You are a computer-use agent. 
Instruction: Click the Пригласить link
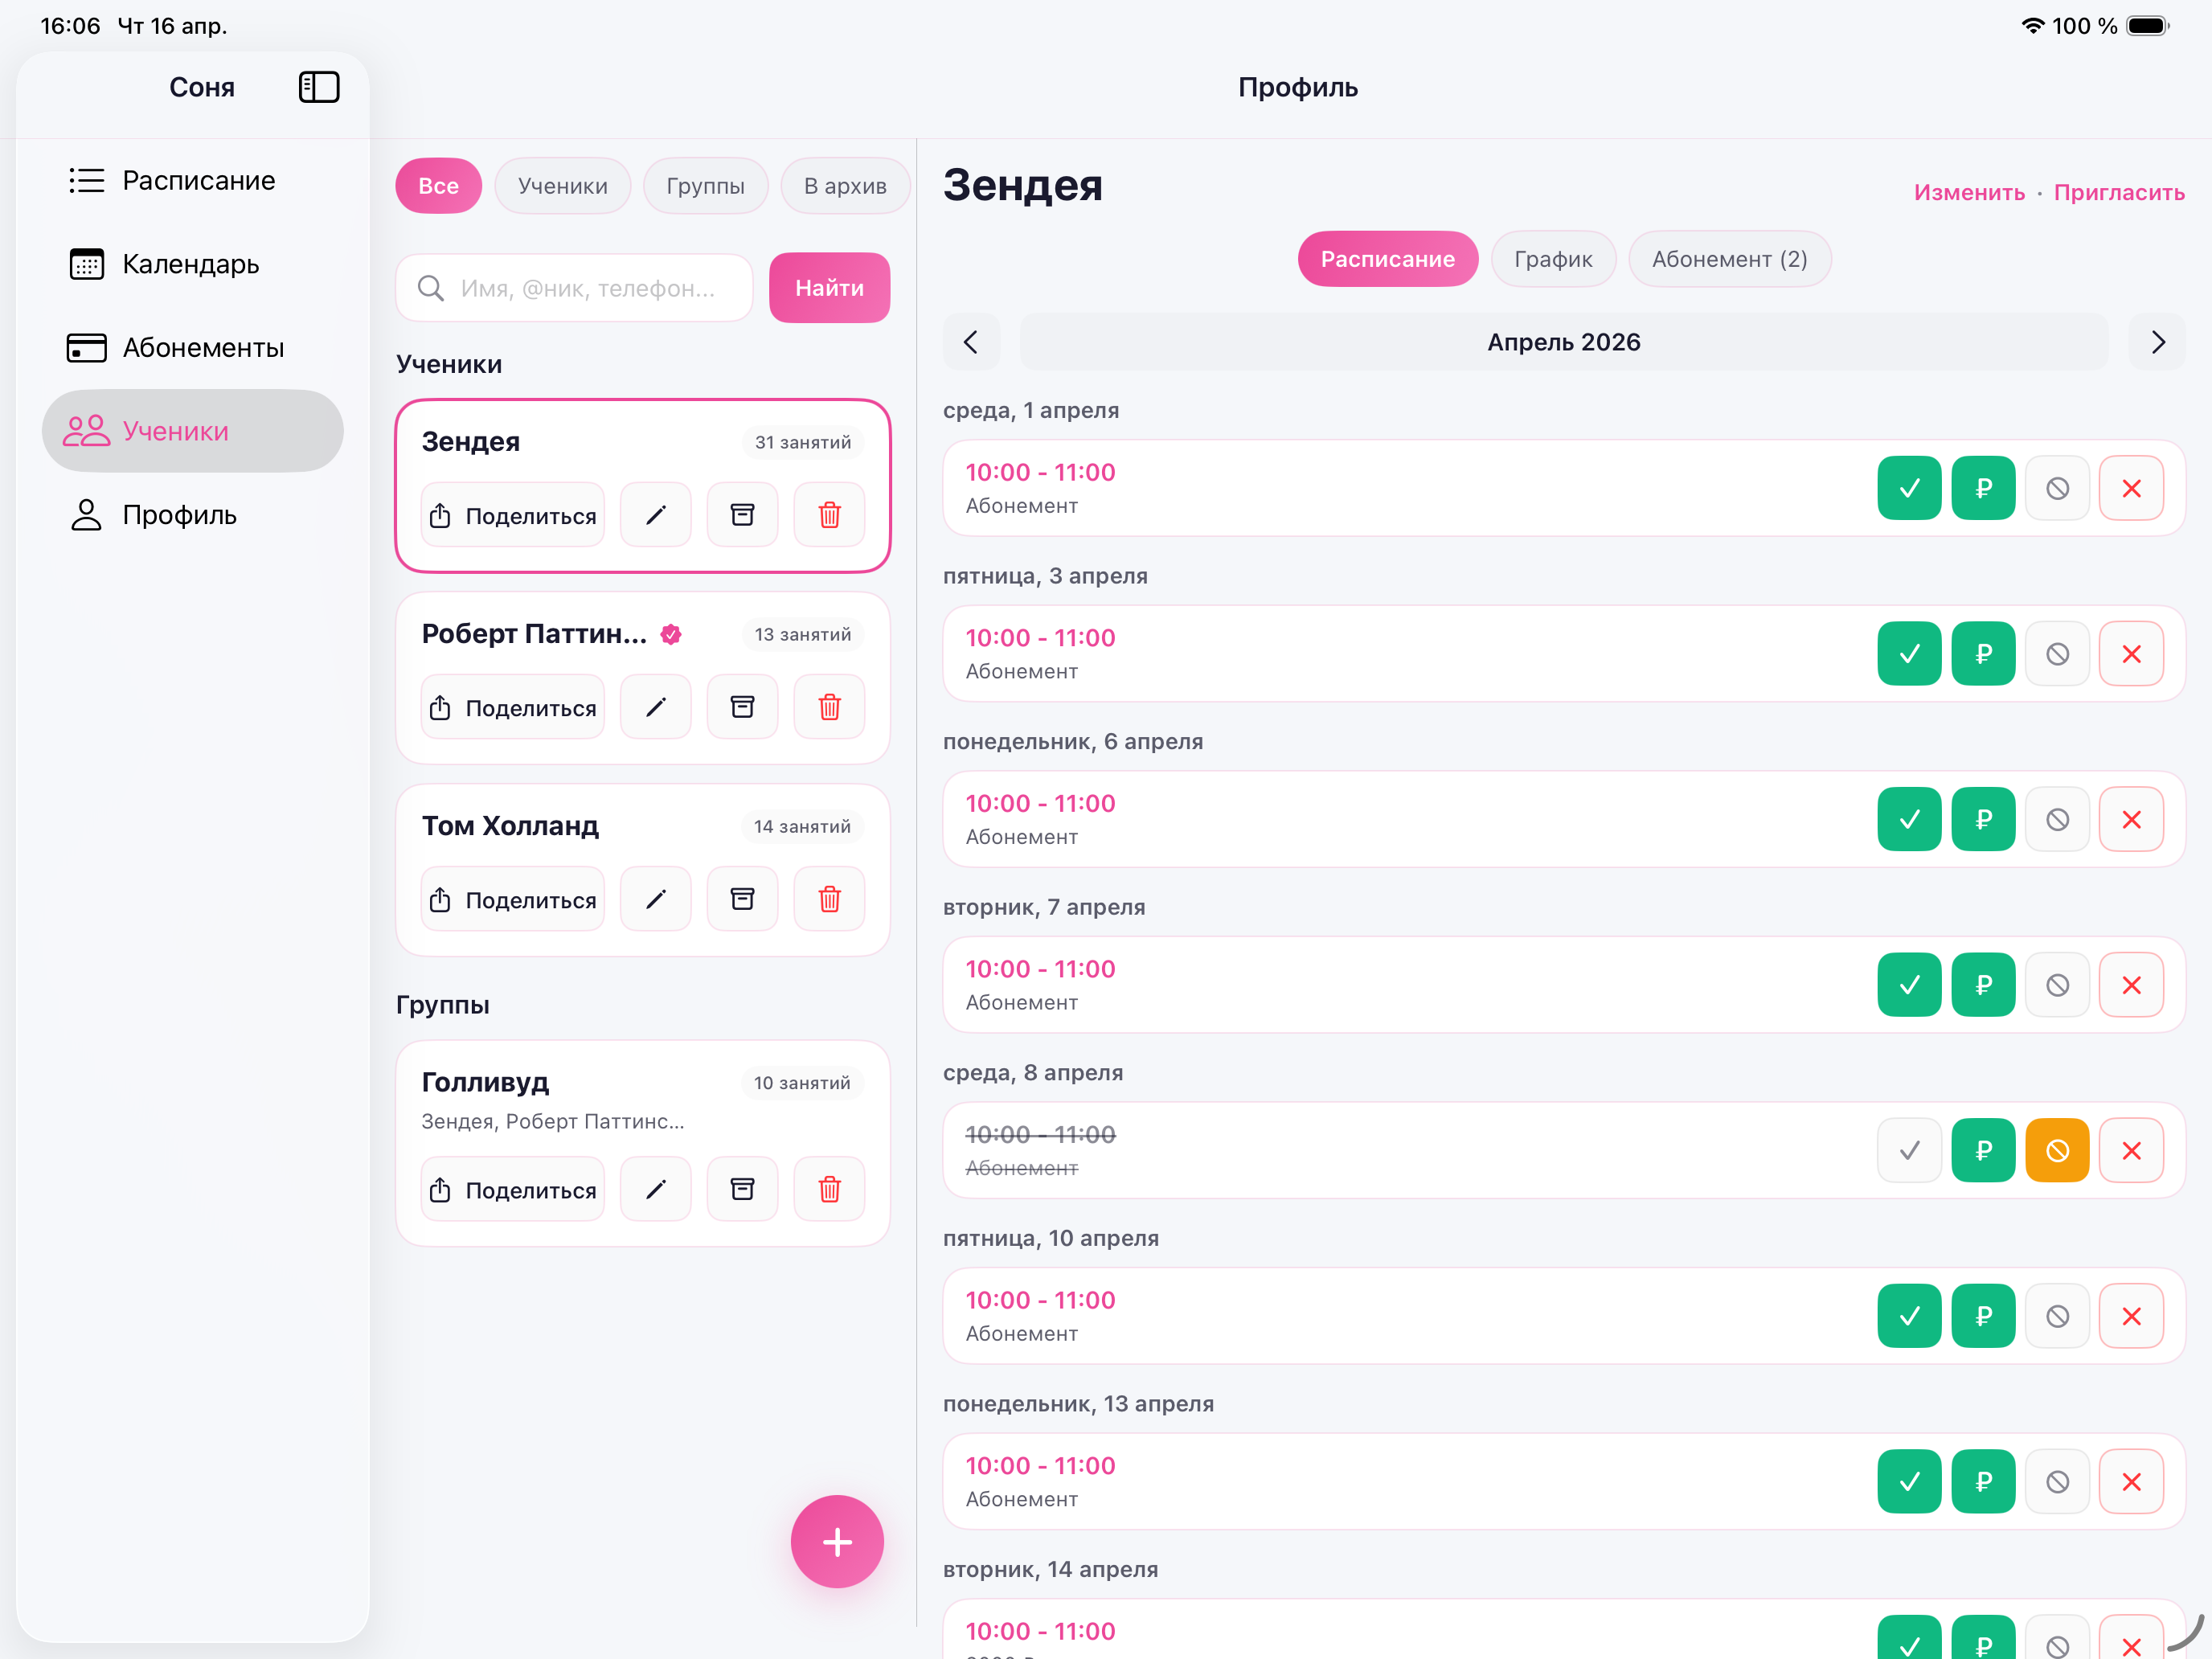pos(2118,192)
